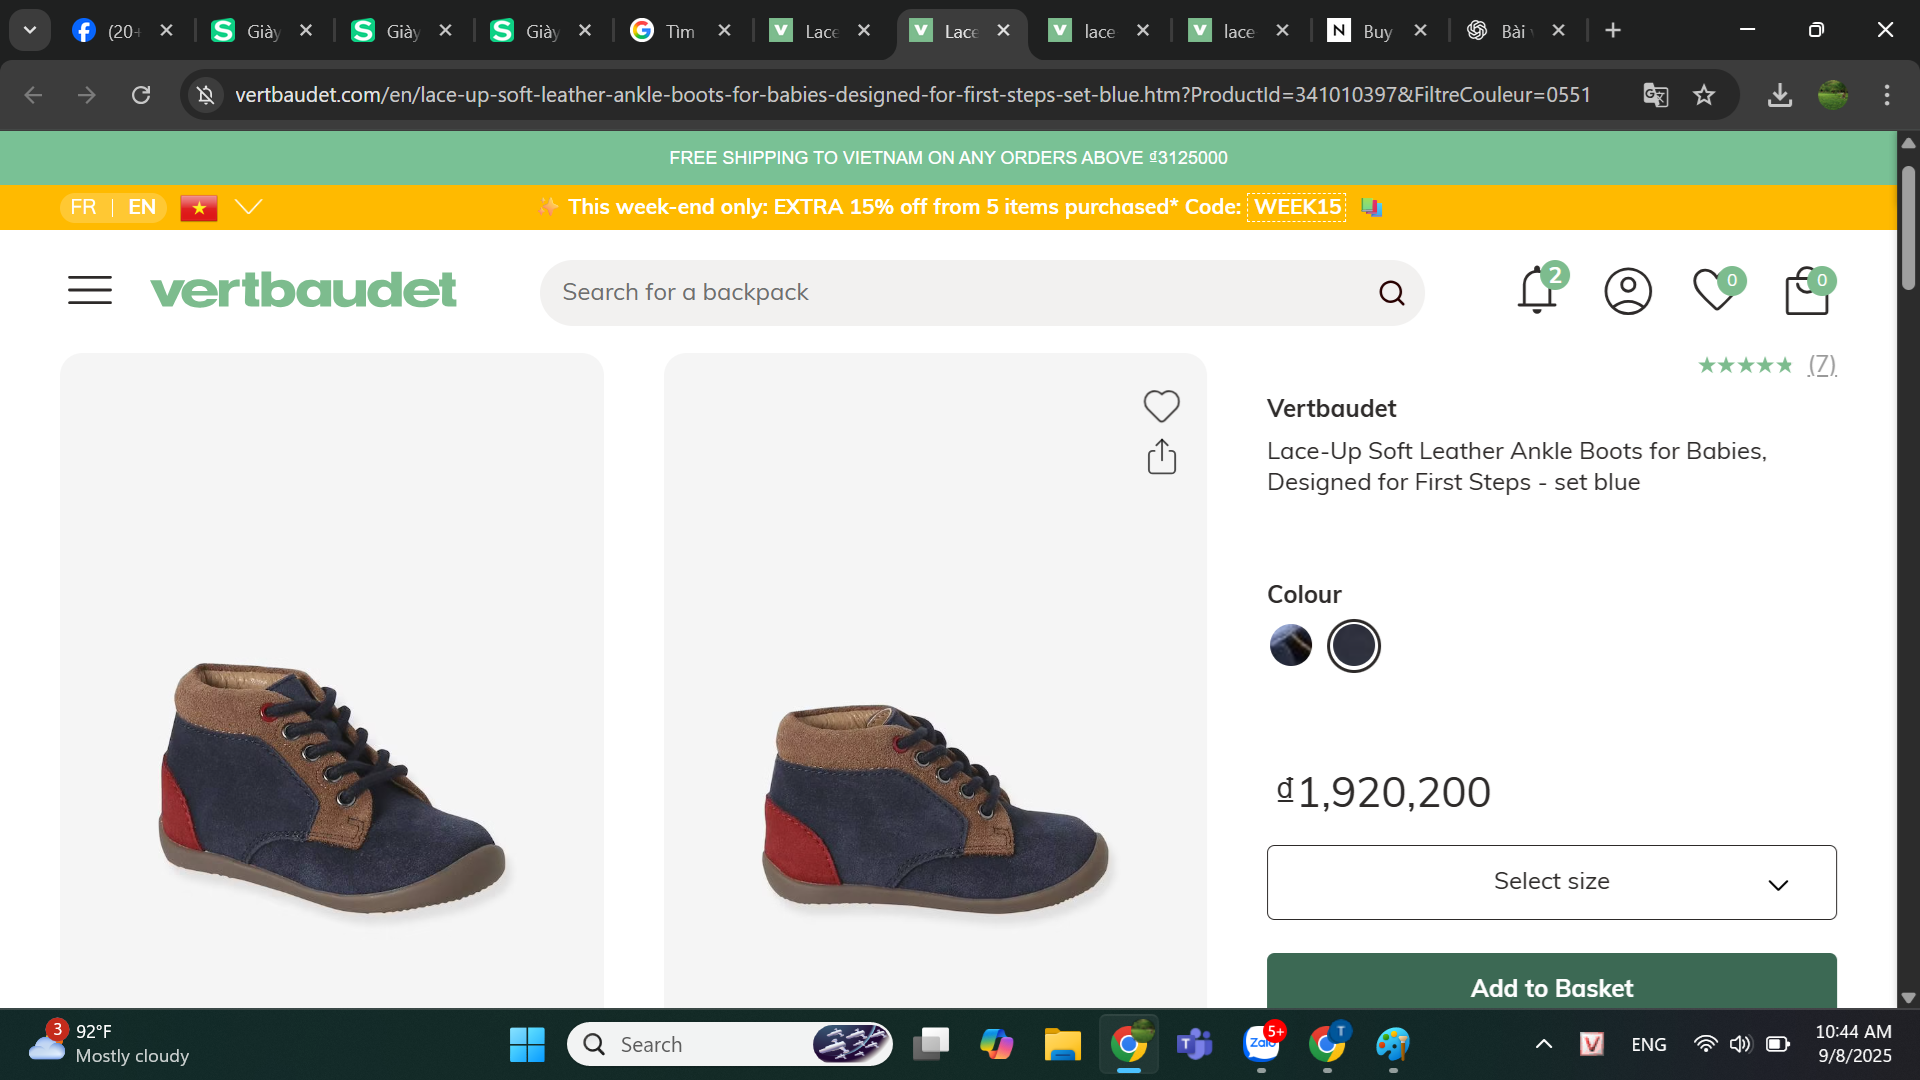Switch to the Google search tab
The image size is (1920, 1080).
click(x=668, y=31)
